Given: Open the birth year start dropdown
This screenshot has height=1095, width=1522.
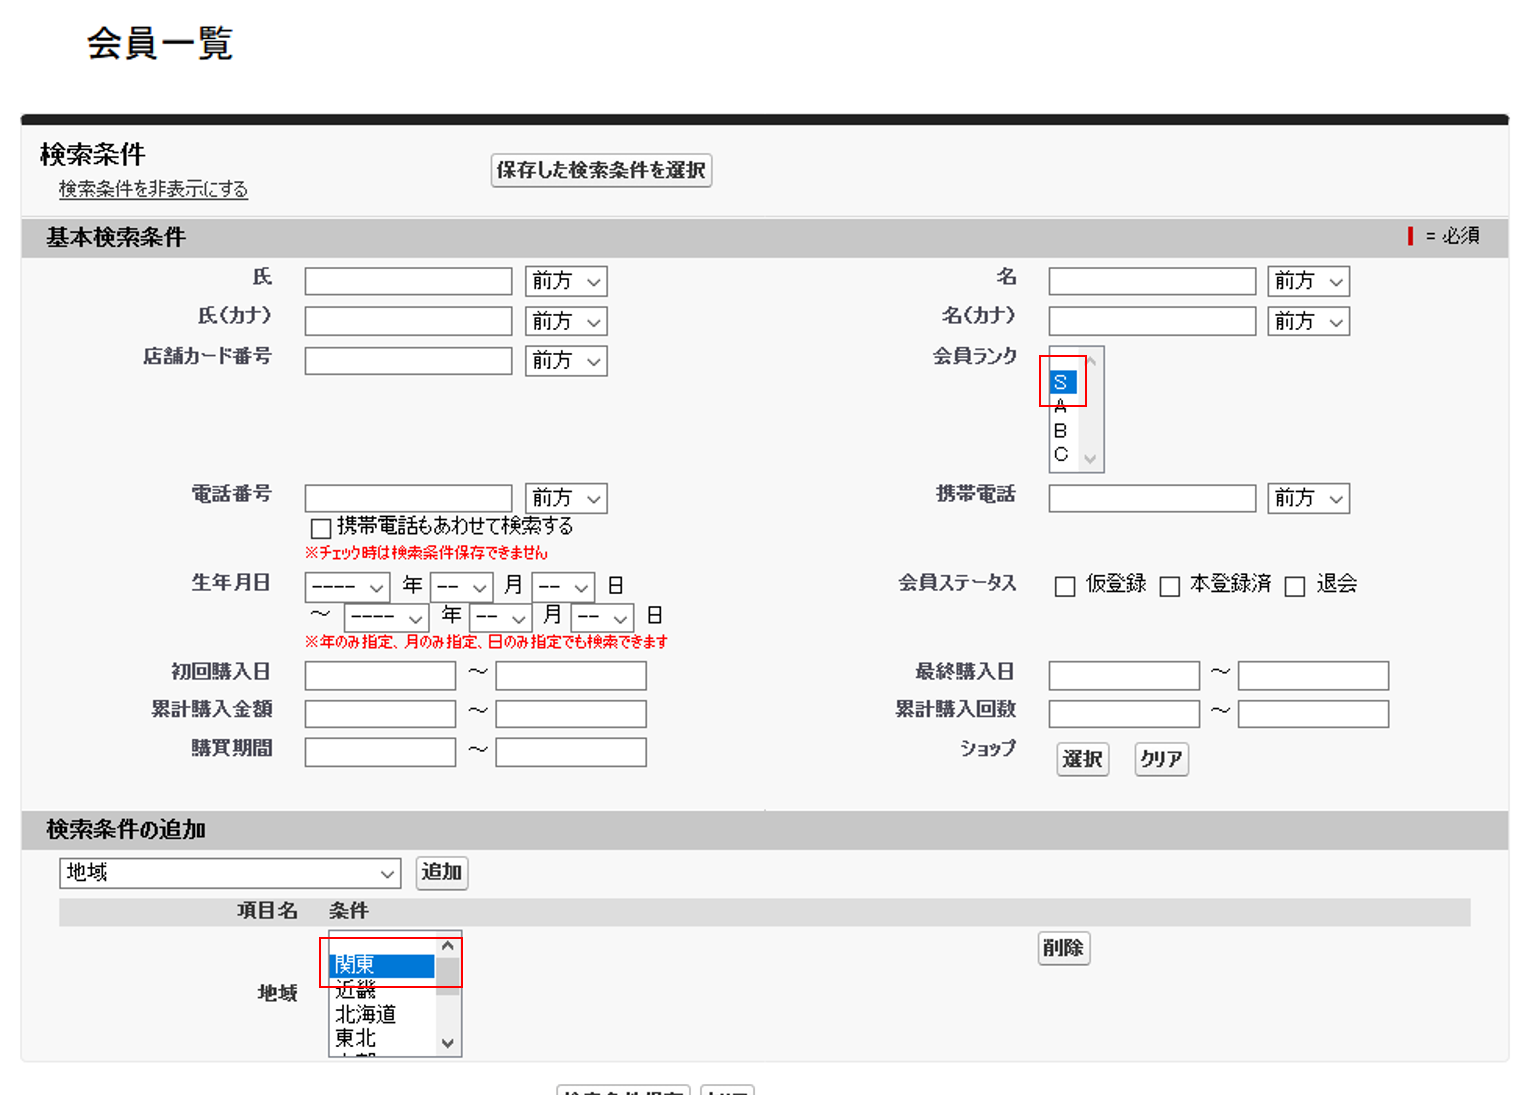Looking at the screenshot, I should click(x=347, y=587).
